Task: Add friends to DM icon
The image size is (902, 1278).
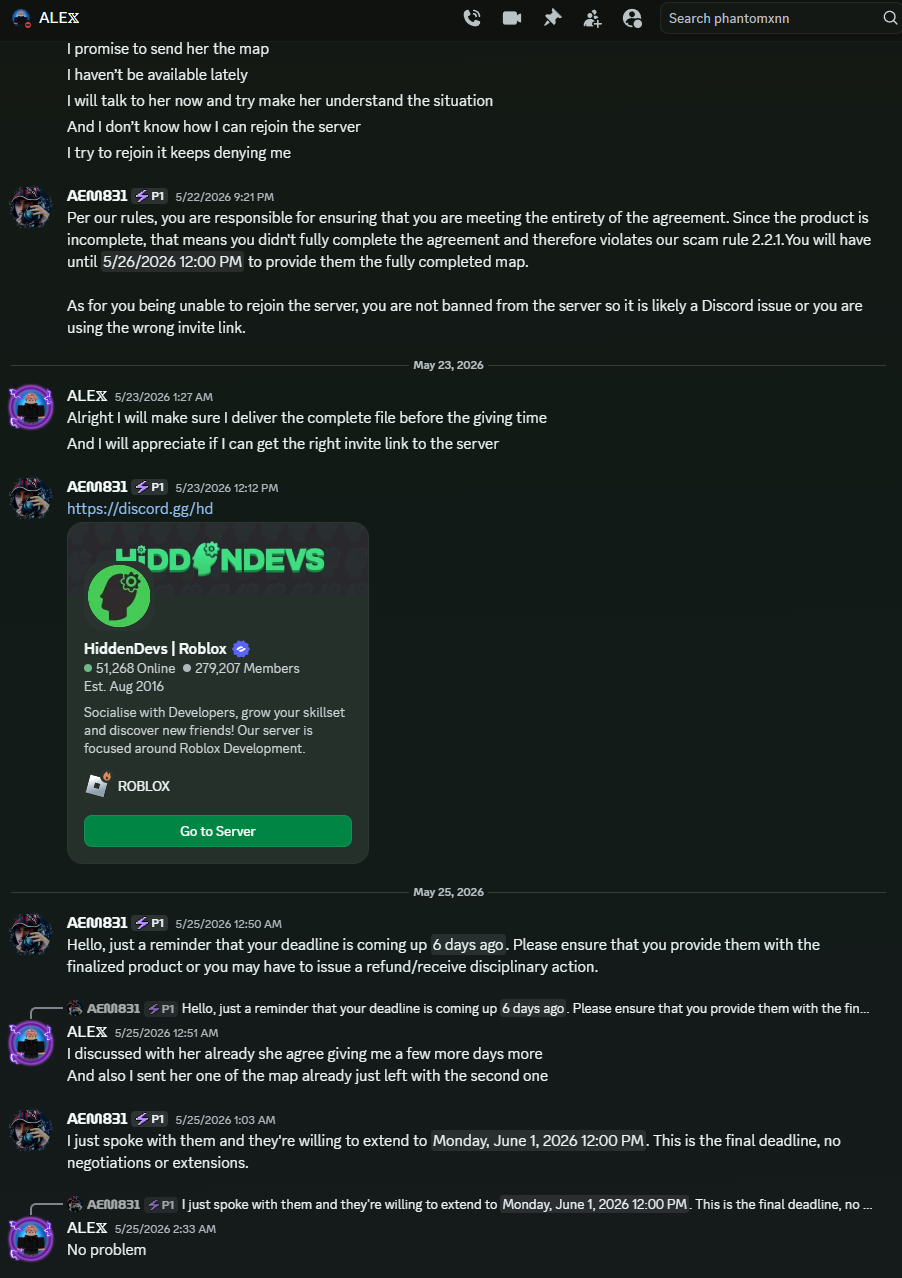Action: [x=592, y=18]
